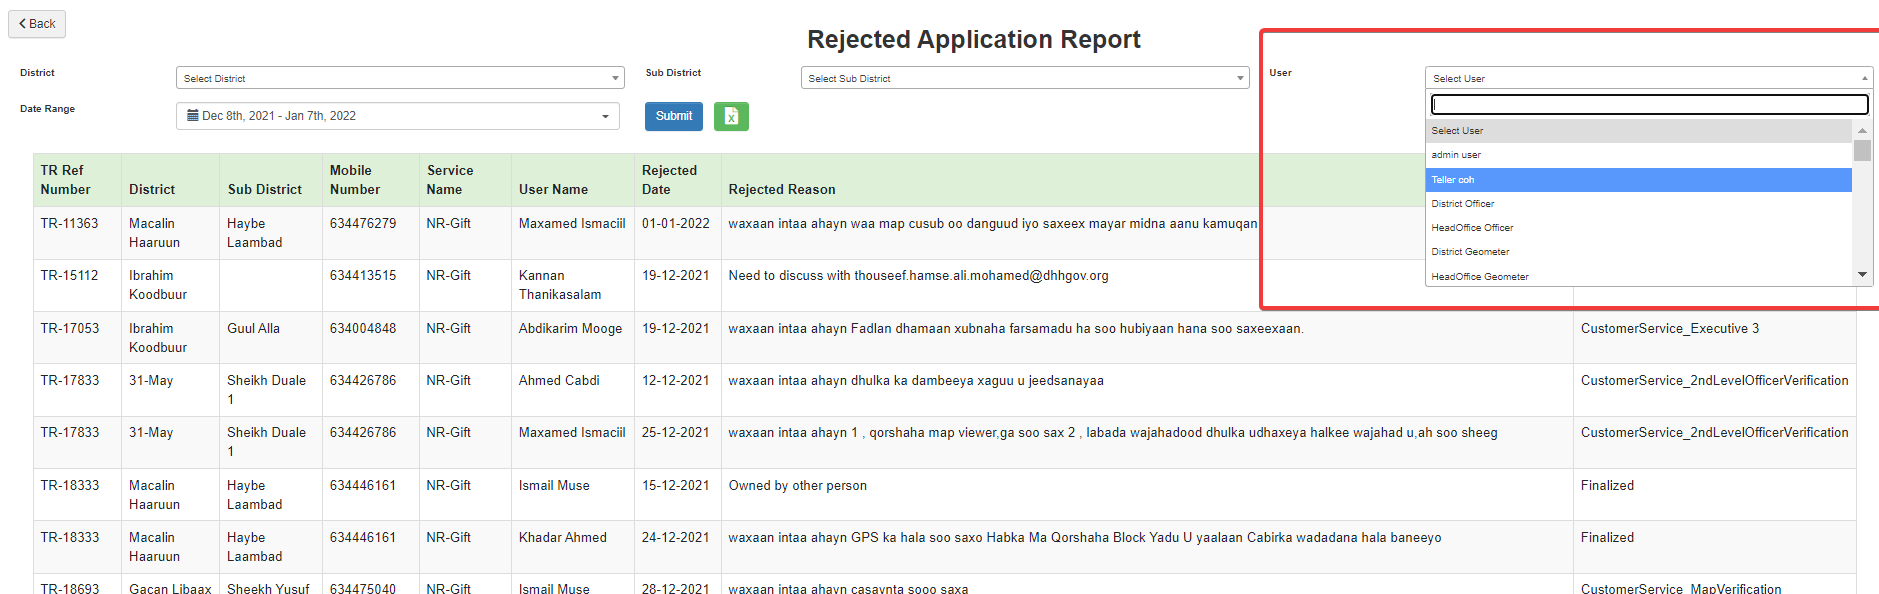The width and height of the screenshot is (1879, 594).
Task: Pick HeadOffice Geometer from user list
Action: pos(1638,276)
